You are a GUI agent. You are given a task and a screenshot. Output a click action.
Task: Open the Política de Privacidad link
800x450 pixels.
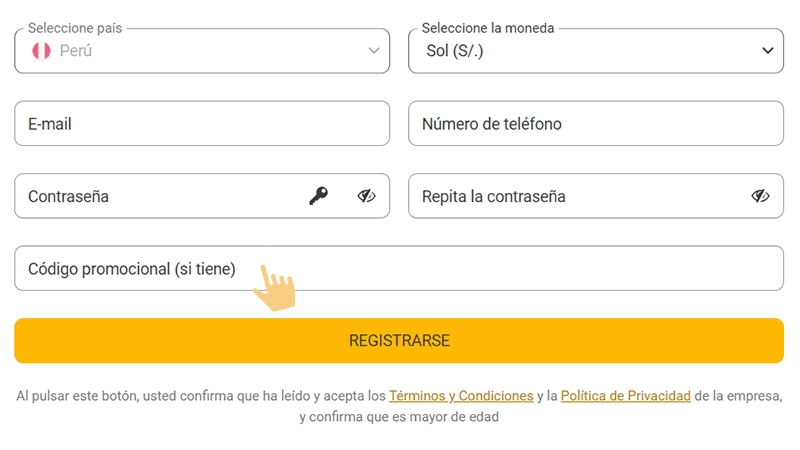click(625, 396)
